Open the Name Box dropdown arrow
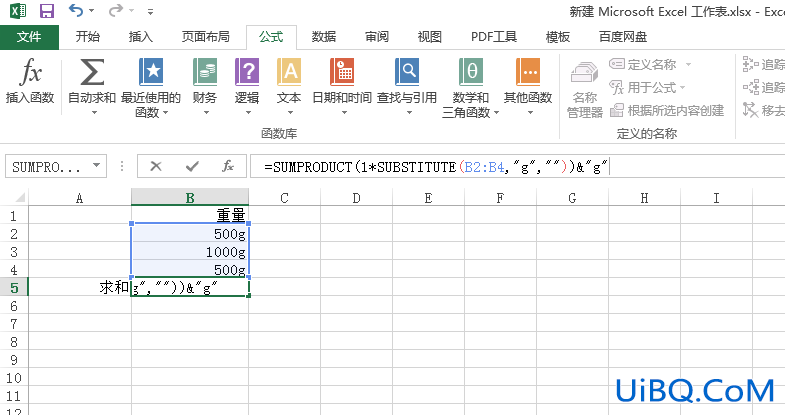 pos(97,166)
